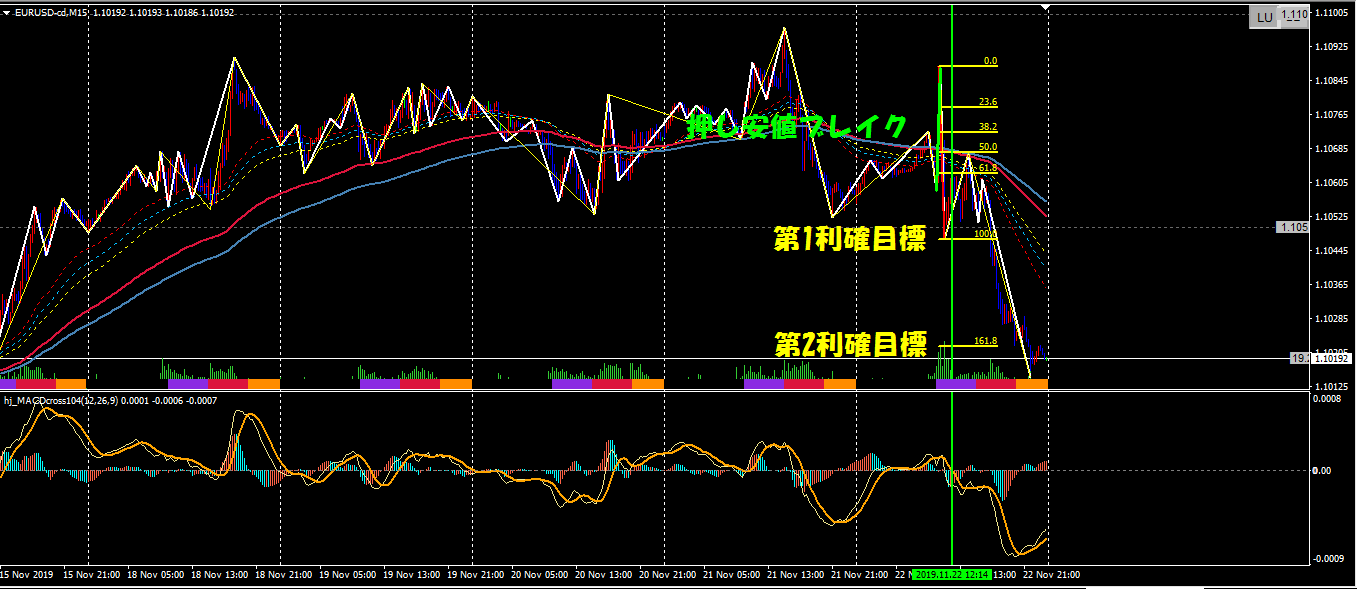This screenshot has height=589, width=1357.
Task: Click the 1.110 button beside LU
Action: click(x=1295, y=15)
